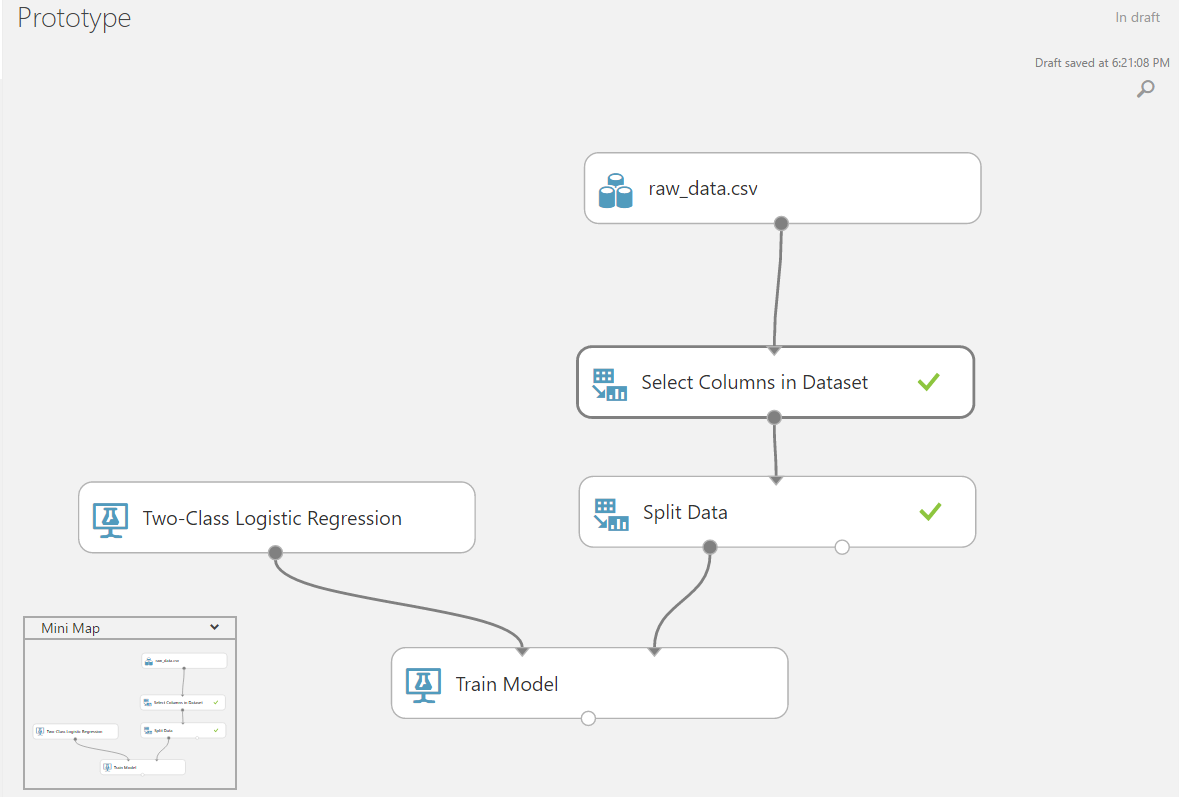Collapse the Mini Map panel chevron
Viewport: 1179px width, 797px height.
pyautogui.click(x=215, y=628)
